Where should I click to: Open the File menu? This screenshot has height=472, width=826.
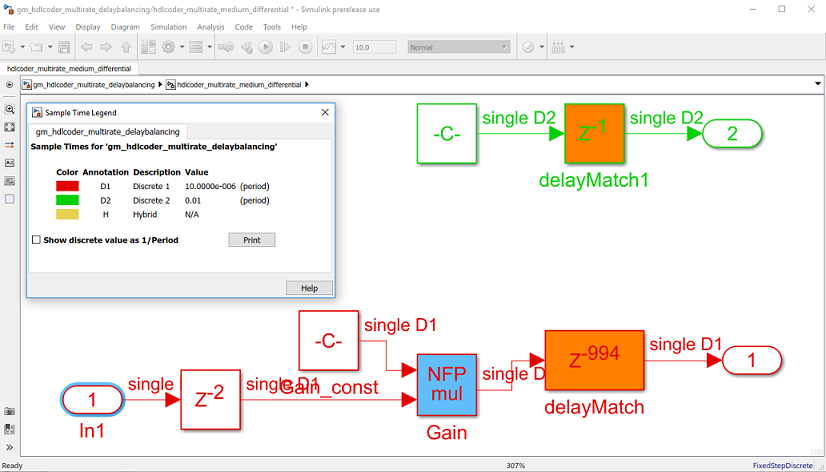tap(9, 27)
